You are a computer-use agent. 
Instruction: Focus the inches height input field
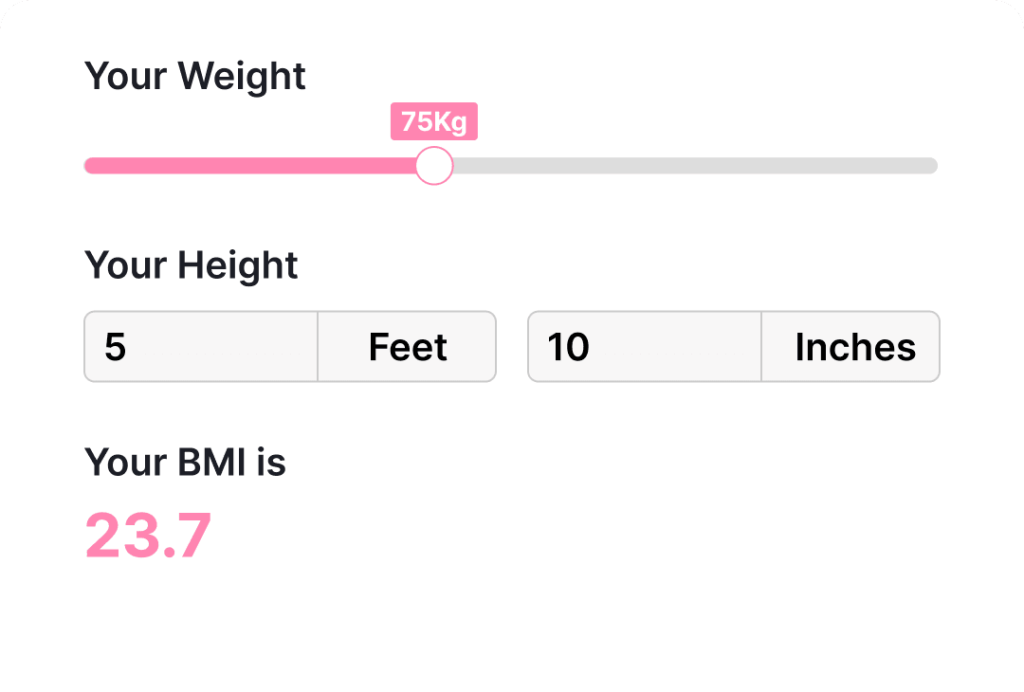(x=644, y=347)
